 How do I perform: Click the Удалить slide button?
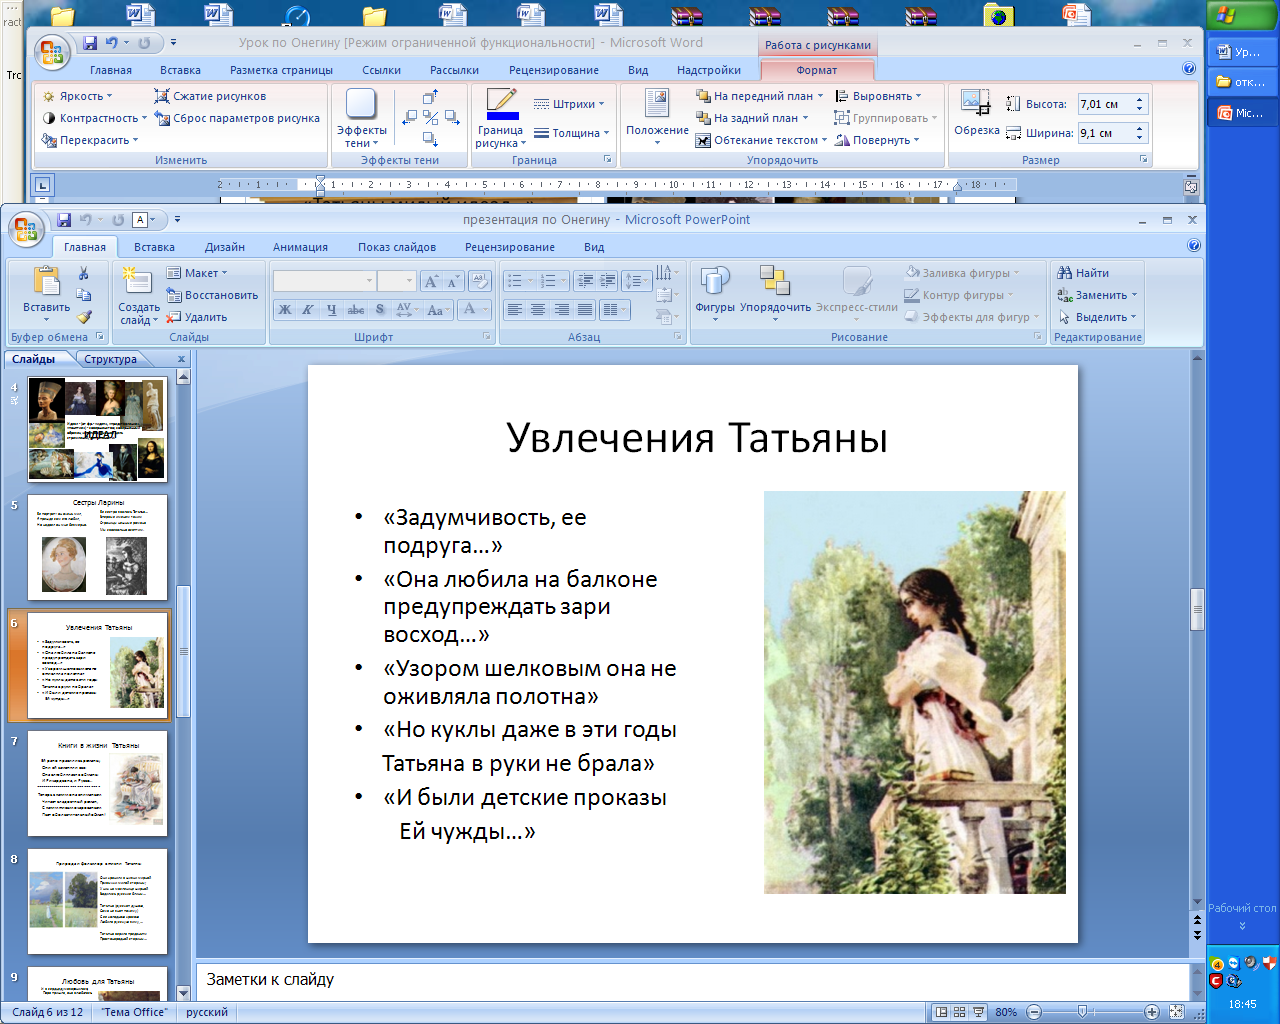click(x=197, y=317)
